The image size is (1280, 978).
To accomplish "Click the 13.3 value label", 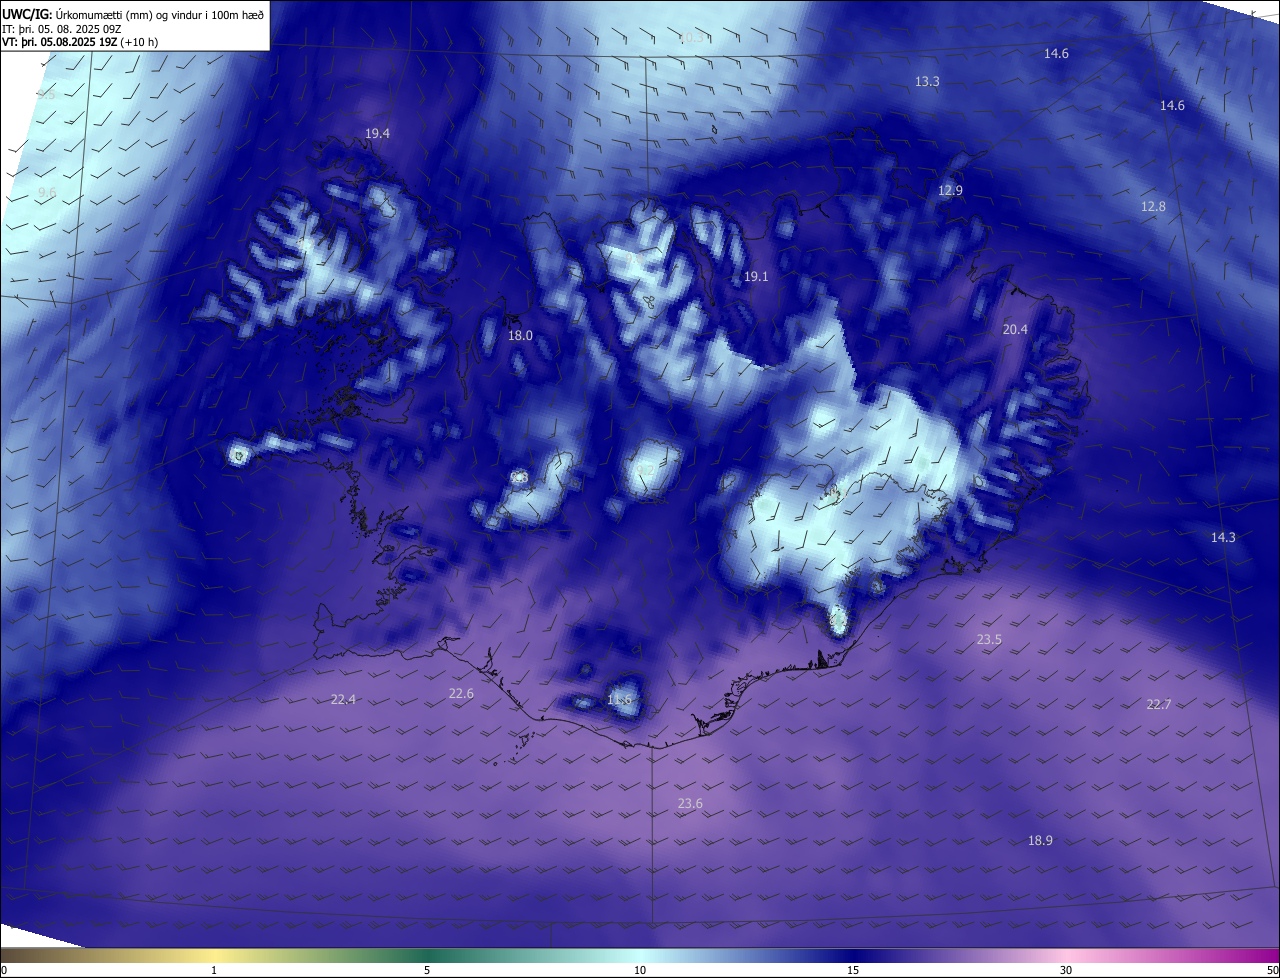I will coord(927,81).
